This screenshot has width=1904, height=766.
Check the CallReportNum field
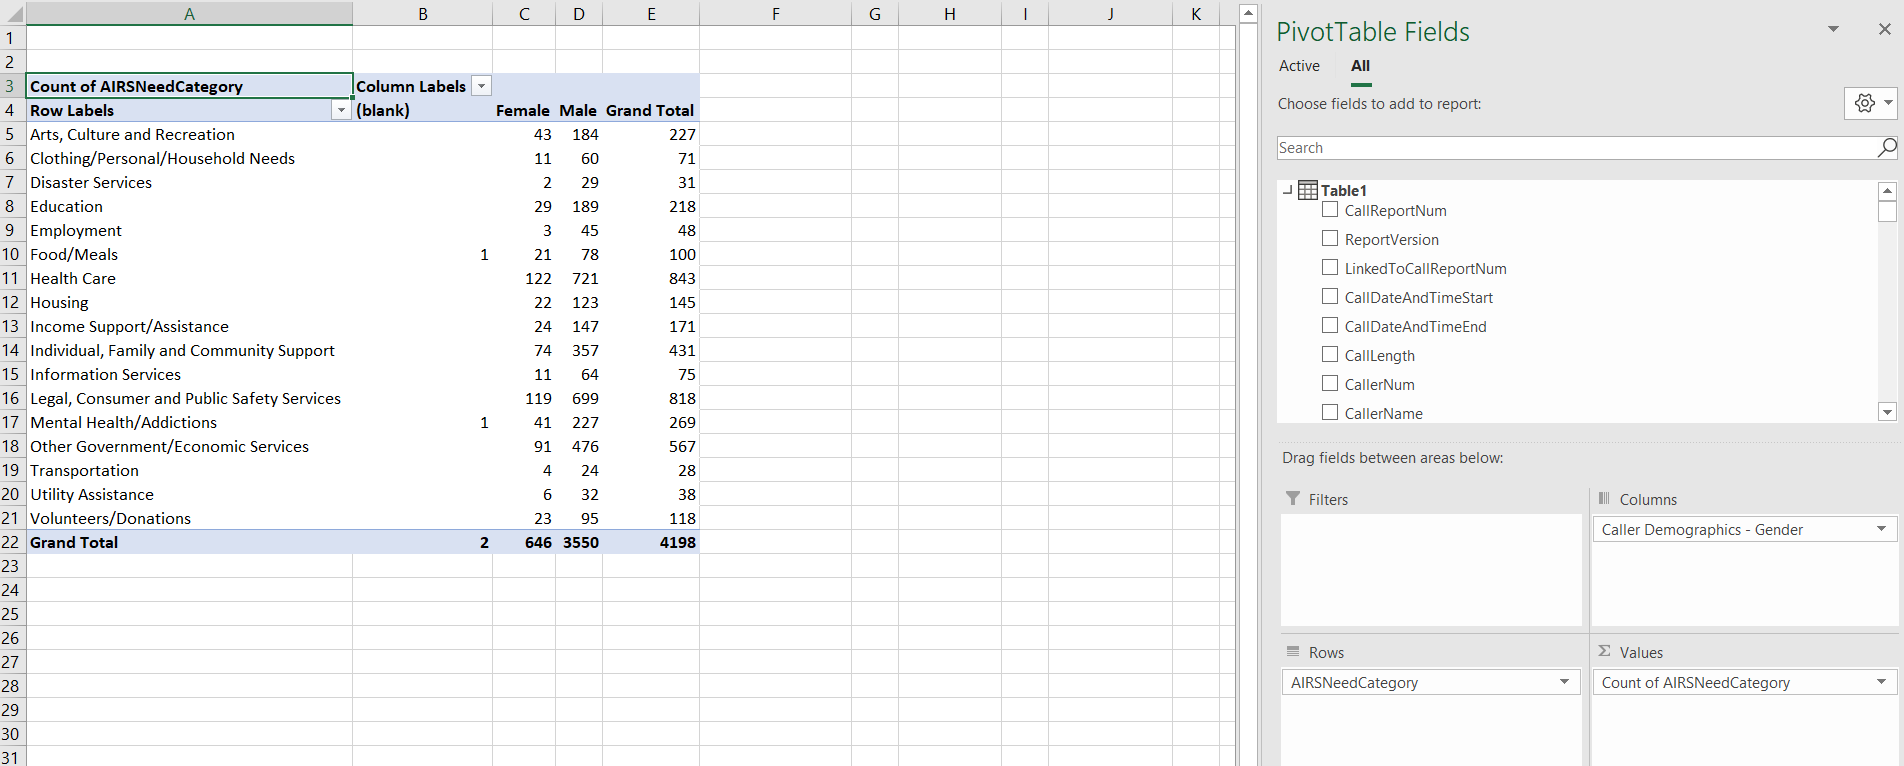(x=1330, y=210)
